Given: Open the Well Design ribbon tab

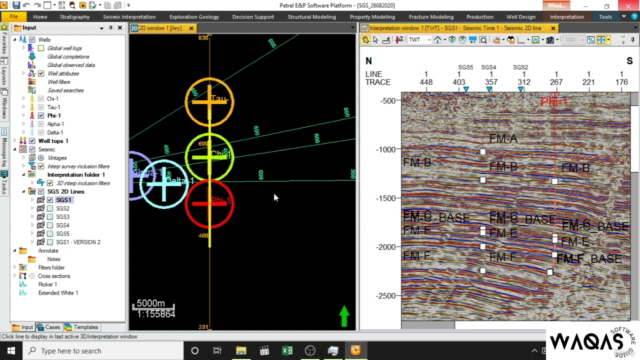Looking at the screenshot, I should (520, 17).
